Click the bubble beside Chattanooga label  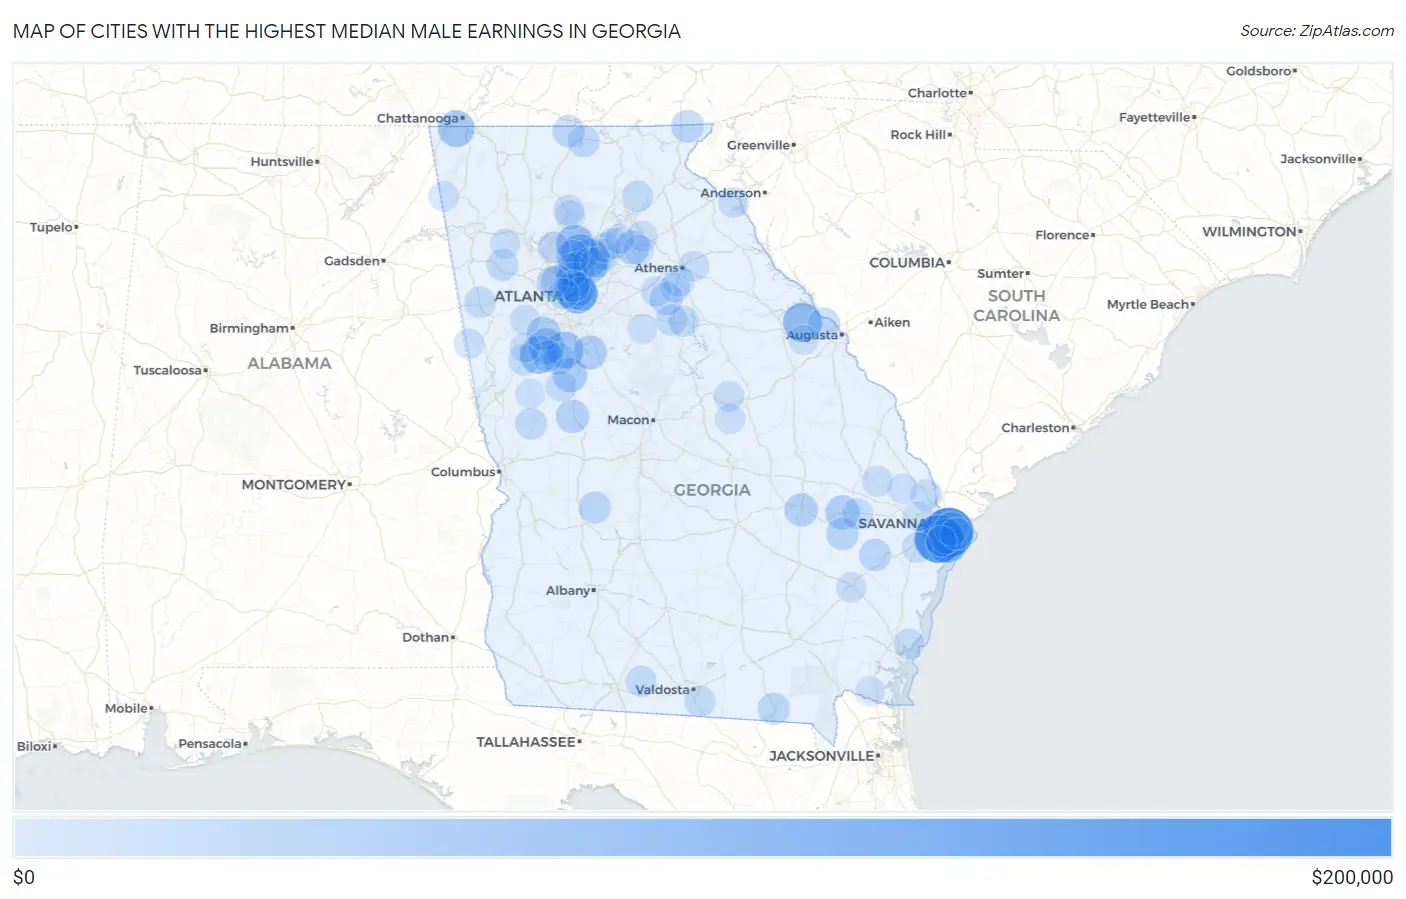pyautogui.click(x=456, y=129)
